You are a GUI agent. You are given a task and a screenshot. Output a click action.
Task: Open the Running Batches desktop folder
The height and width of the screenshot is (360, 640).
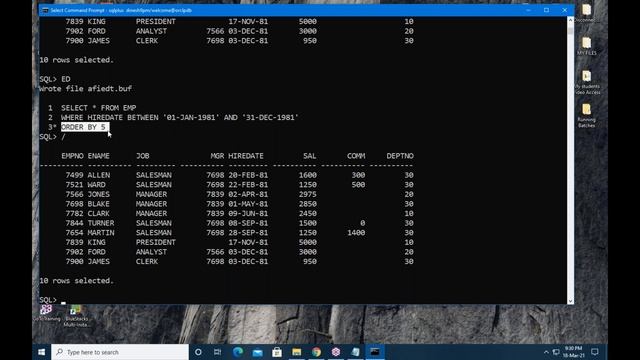[587, 116]
